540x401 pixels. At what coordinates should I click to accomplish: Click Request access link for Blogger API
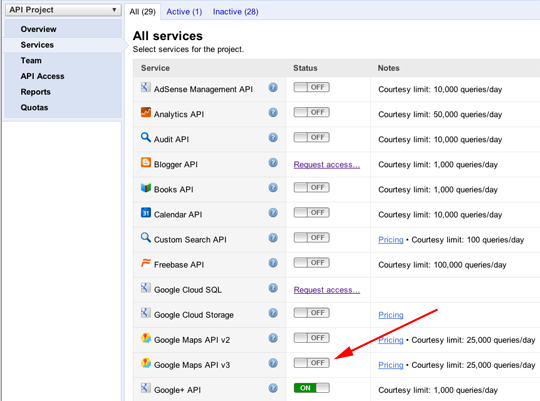tap(327, 165)
